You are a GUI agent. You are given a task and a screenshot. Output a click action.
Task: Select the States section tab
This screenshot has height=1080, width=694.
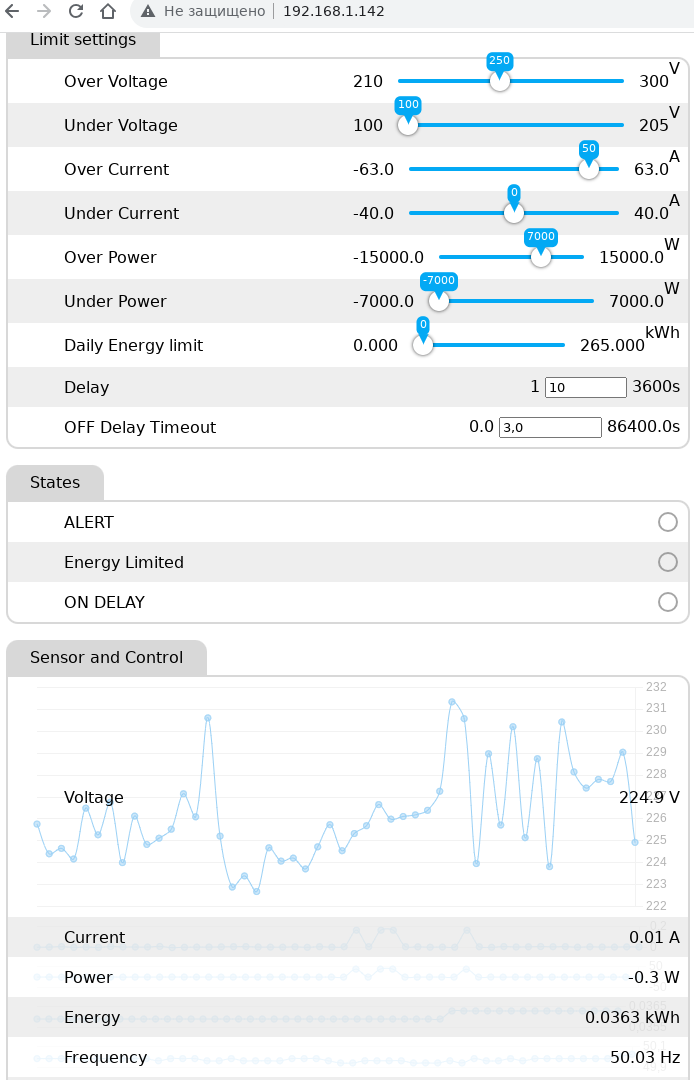(55, 483)
